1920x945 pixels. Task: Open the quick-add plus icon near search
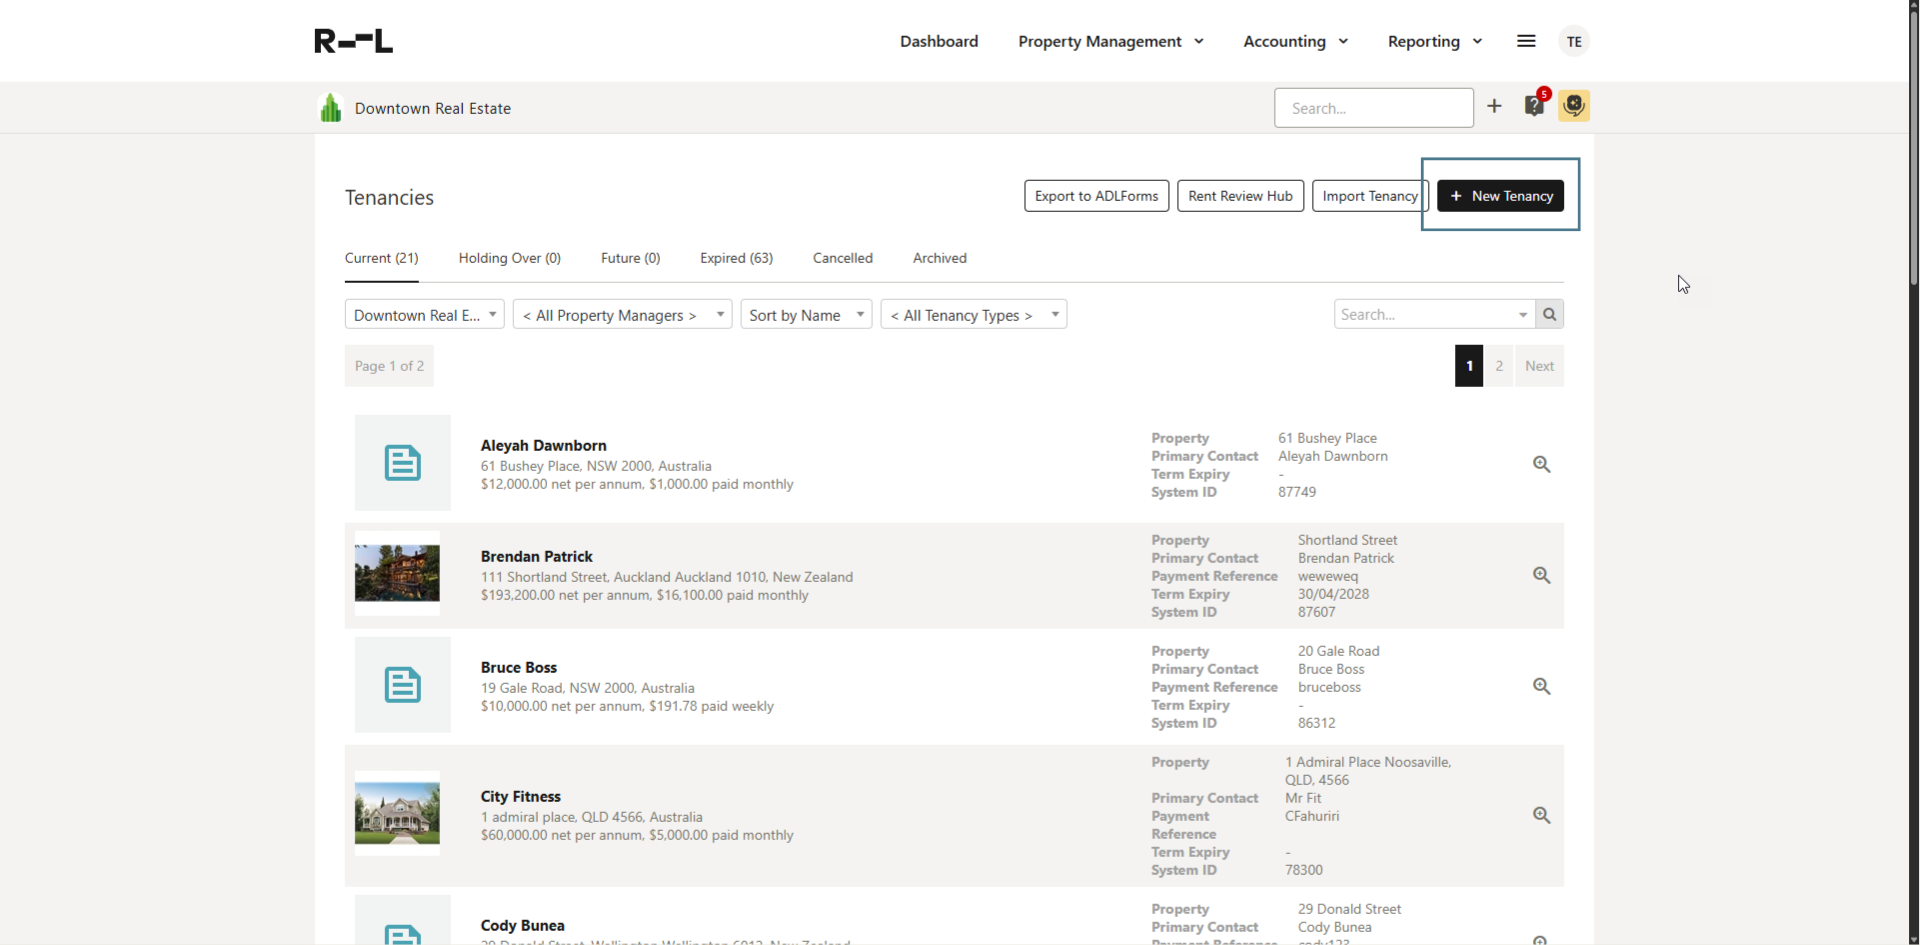1494,107
